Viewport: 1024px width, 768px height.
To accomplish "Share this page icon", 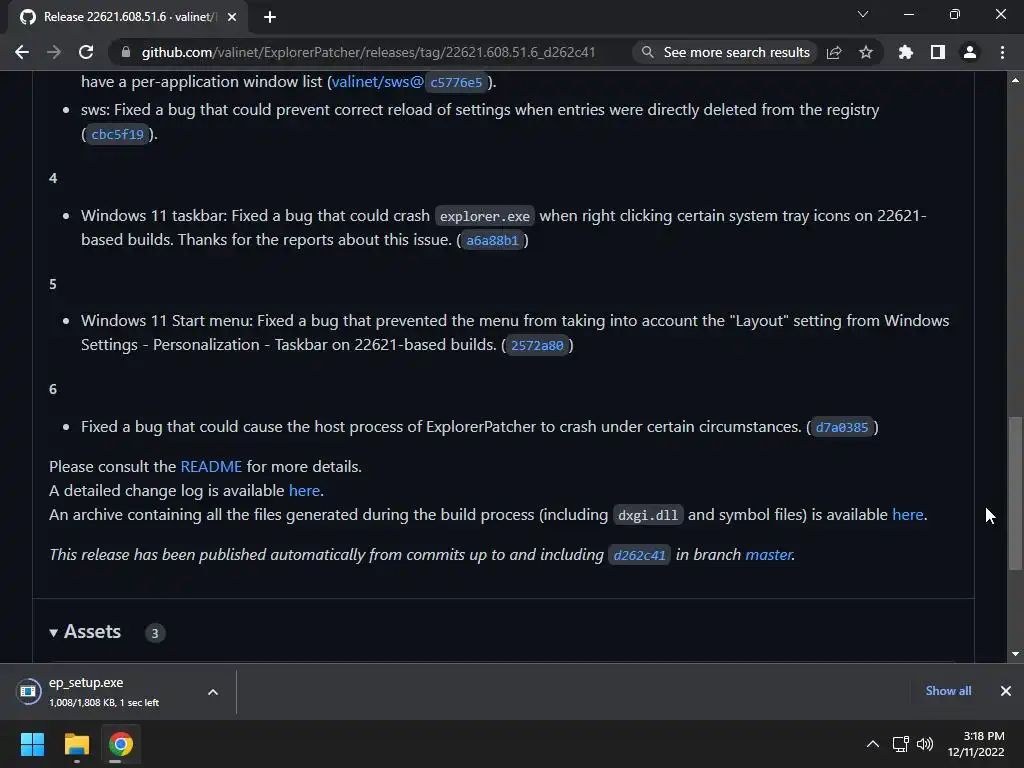I will 834,52.
